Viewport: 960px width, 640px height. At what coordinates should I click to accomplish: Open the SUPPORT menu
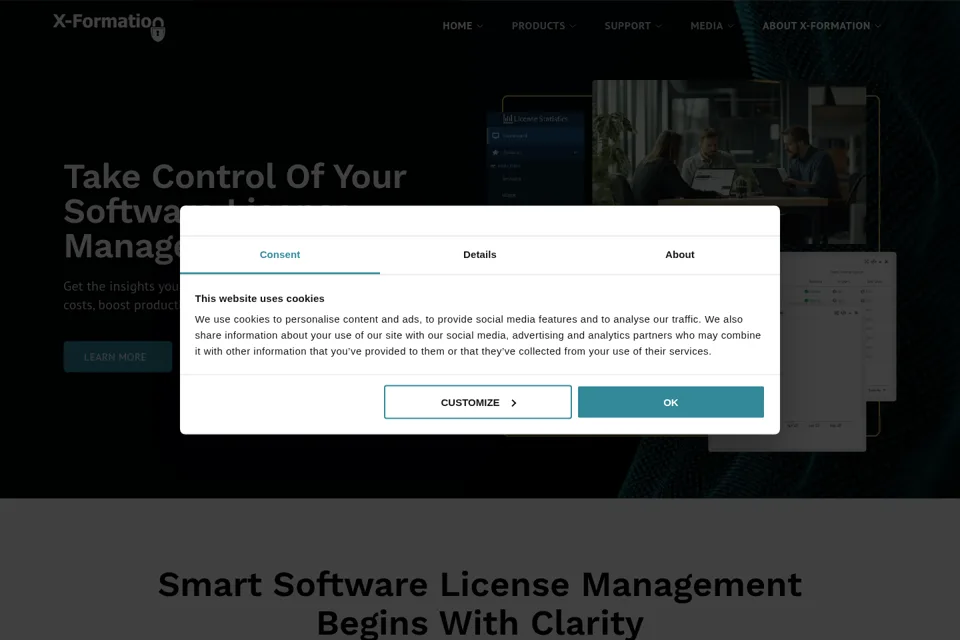click(x=627, y=26)
